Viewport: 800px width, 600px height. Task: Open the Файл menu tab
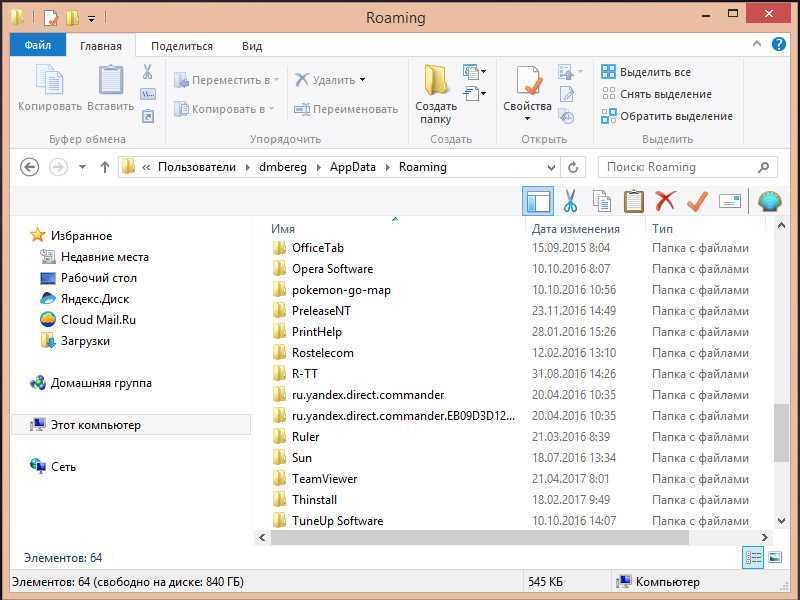coord(38,45)
